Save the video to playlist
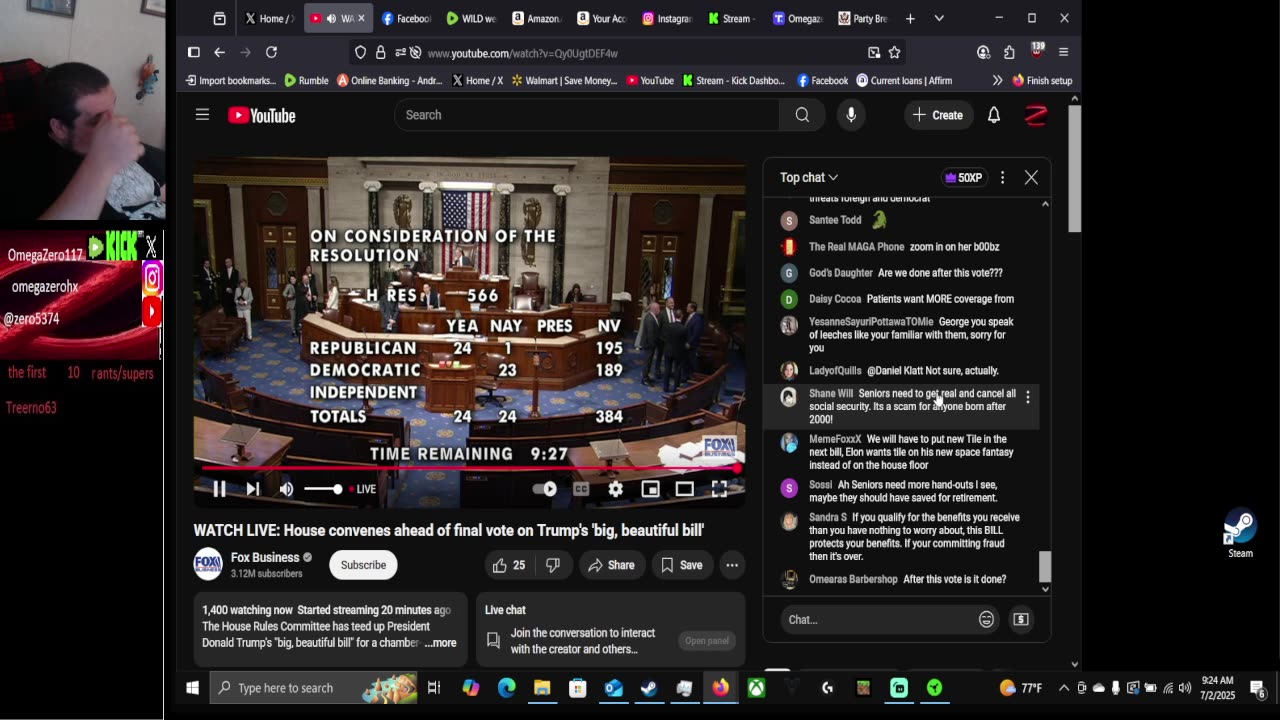Image resolution: width=1280 pixels, height=720 pixels. tap(681, 565)
